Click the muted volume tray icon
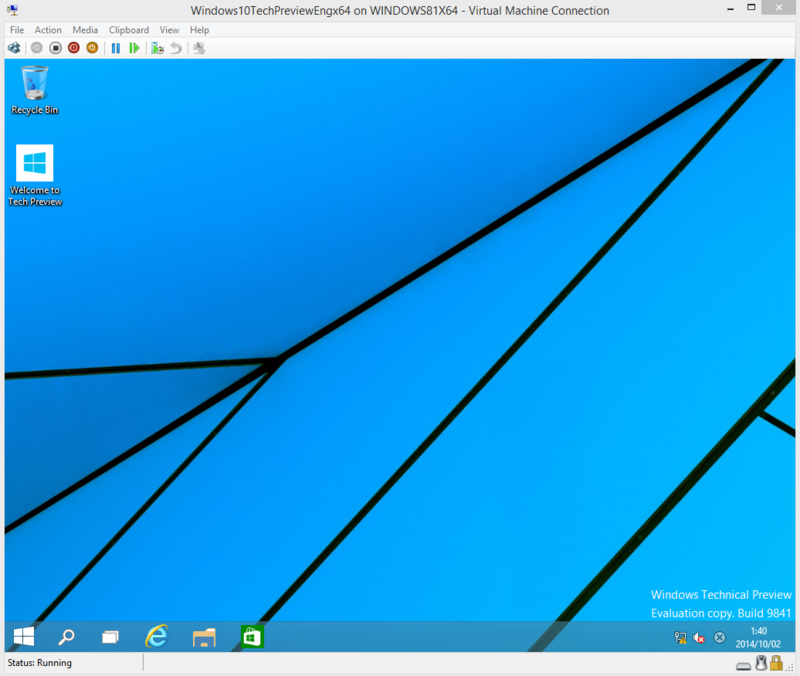 (x=698, y=637)
